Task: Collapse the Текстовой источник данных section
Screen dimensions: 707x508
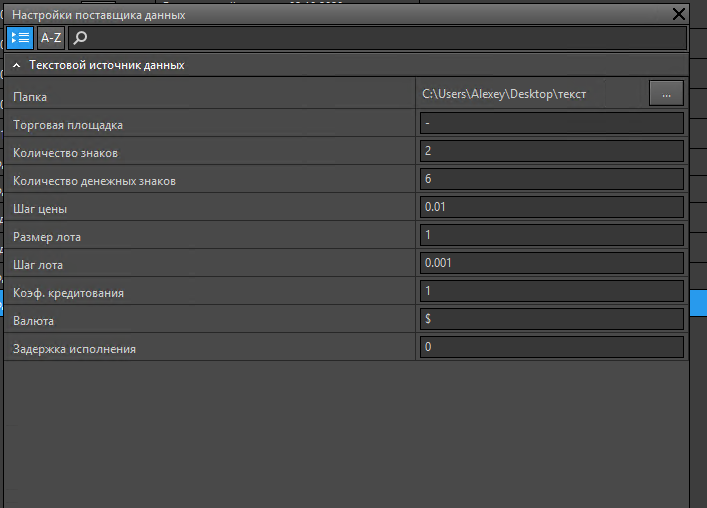Action: pyautogui.click(x=18, y=65)
